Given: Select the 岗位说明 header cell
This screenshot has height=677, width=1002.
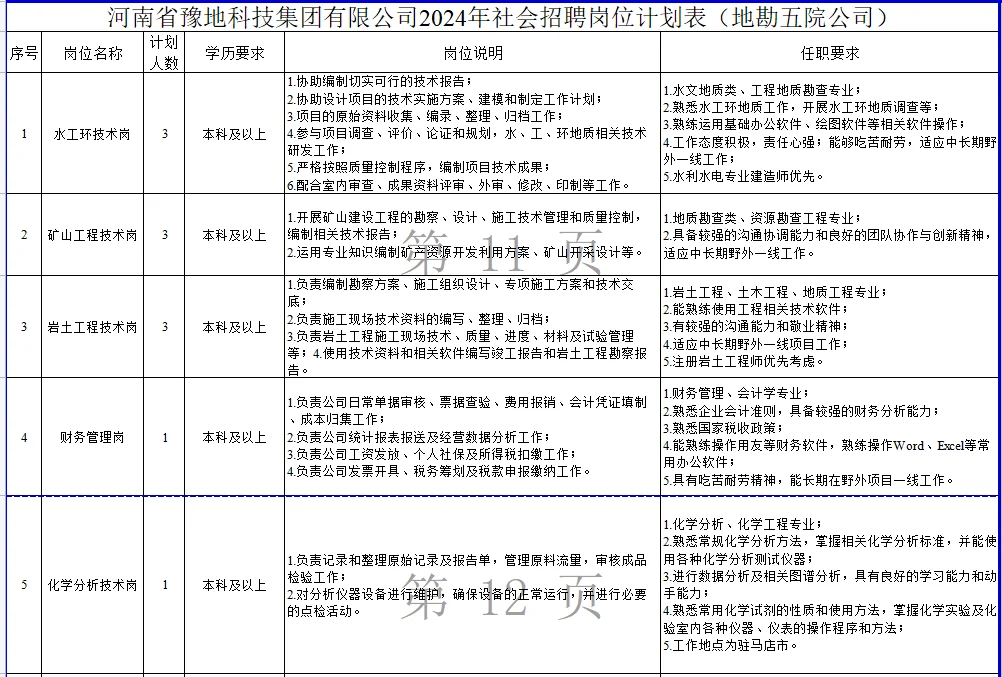Looking at the screenshot, I should coord(473,53).
